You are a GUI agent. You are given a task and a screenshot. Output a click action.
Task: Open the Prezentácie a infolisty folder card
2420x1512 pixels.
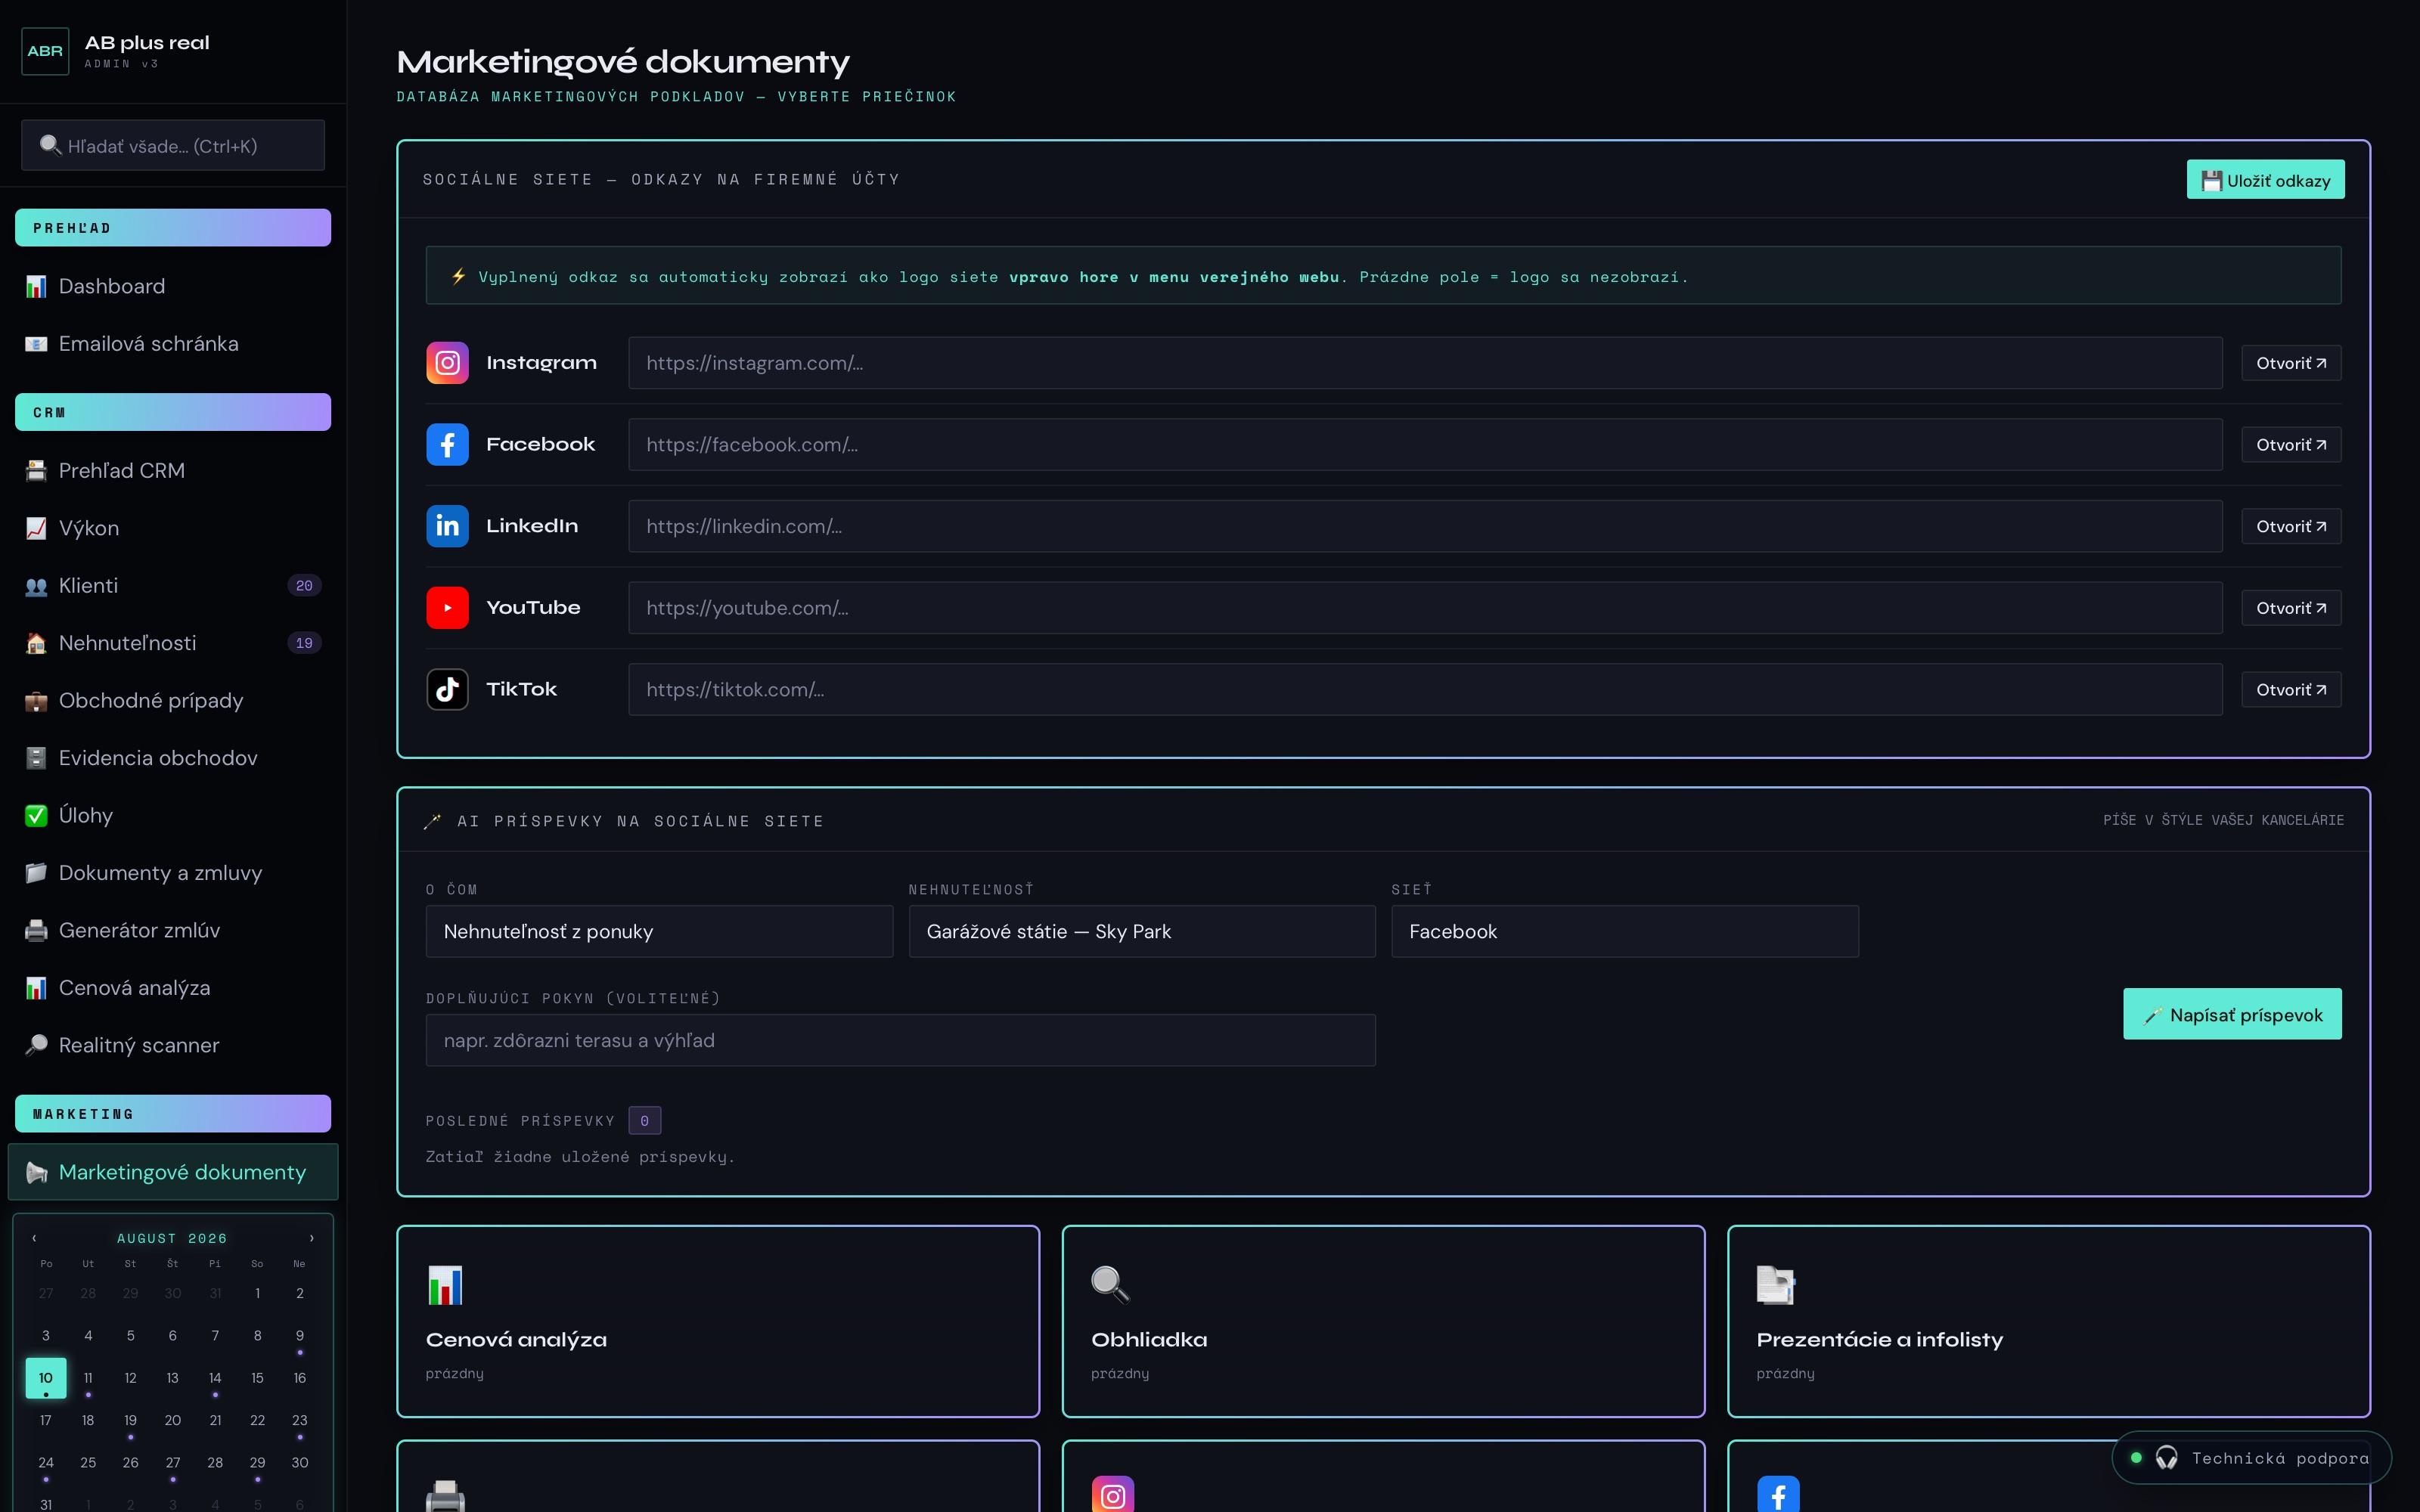[x=2049, y=1321]
